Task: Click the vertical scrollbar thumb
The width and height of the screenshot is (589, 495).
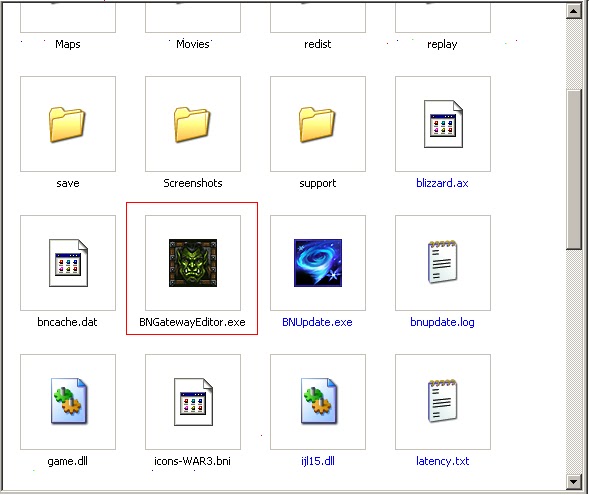Action: click(x=574, y=169)
